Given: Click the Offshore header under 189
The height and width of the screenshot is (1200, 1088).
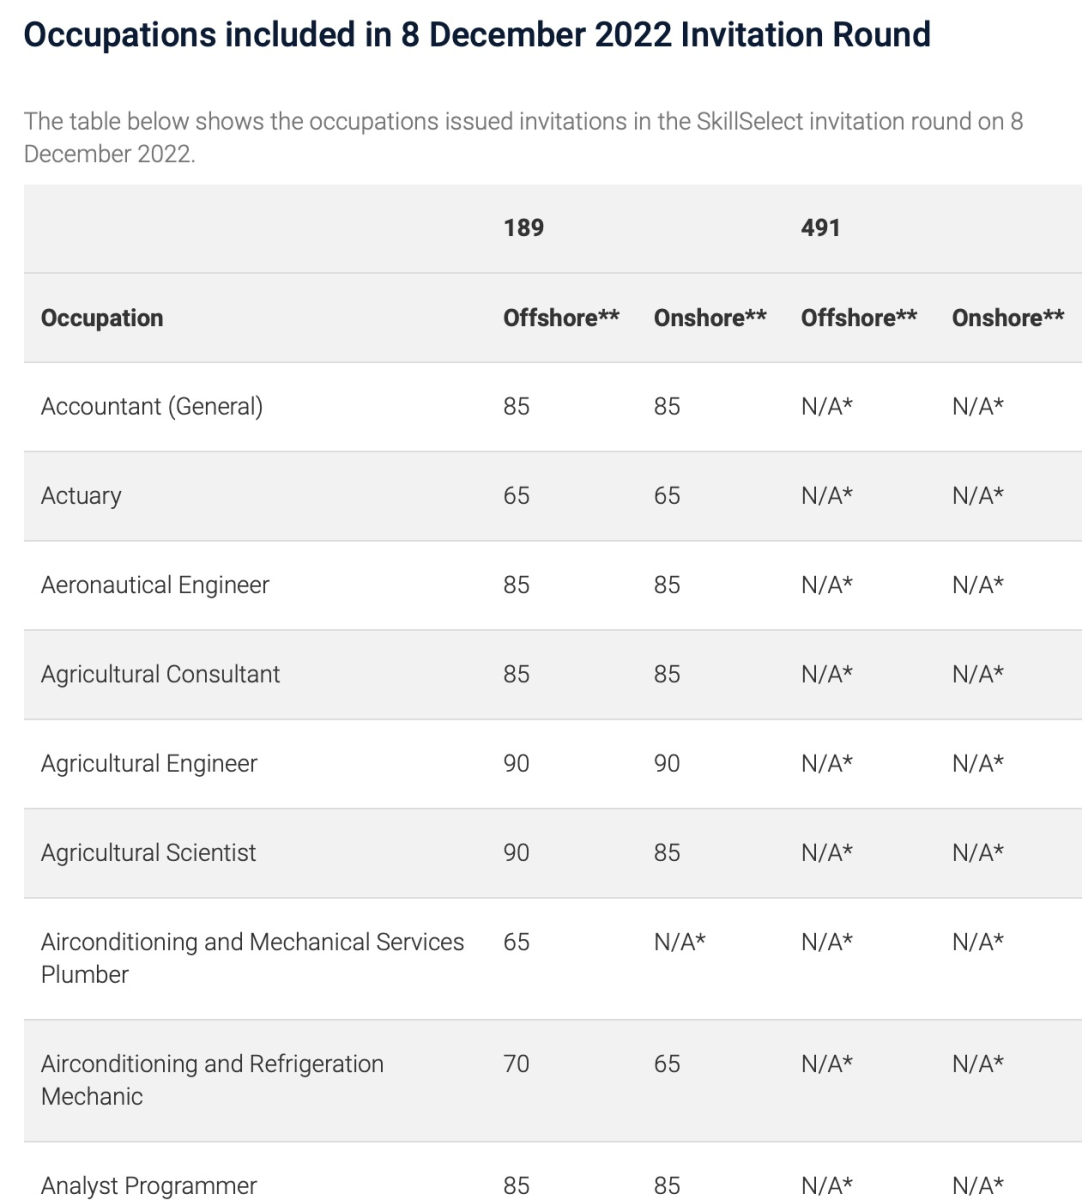Looking at the screenshot, I should click(x=561, y=318).
